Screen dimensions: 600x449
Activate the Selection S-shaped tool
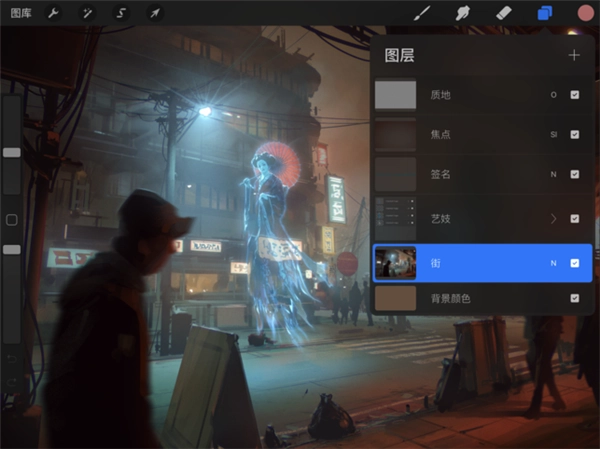point(122,13)
